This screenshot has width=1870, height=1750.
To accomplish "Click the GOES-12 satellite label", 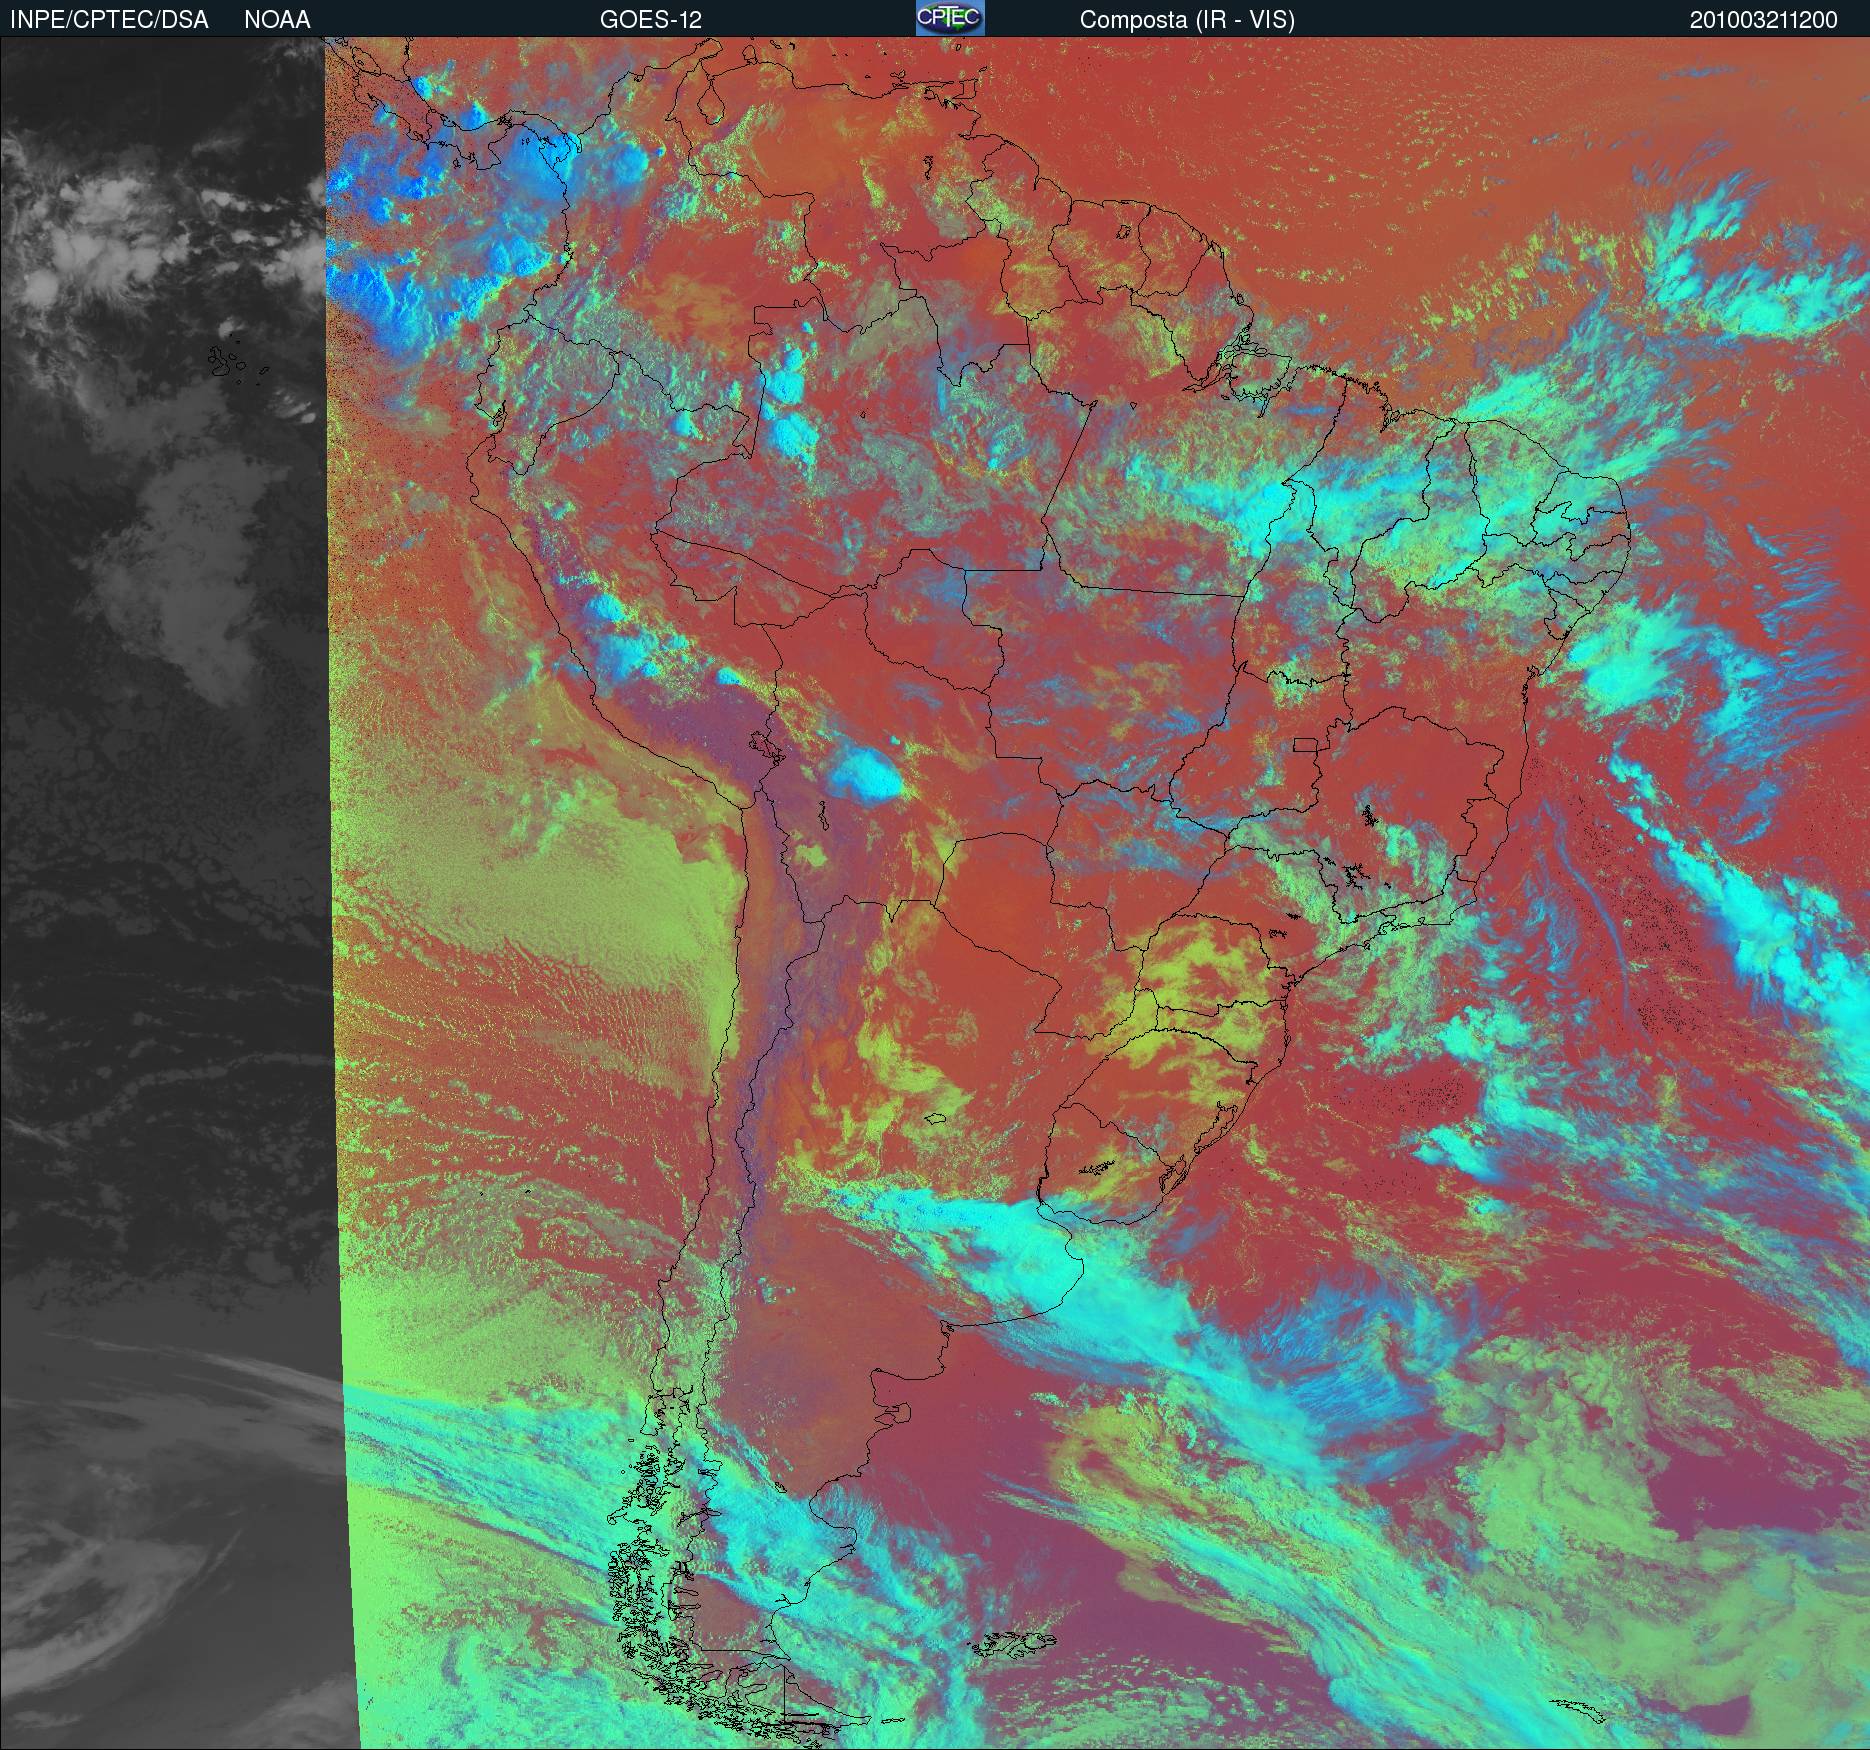I will coord(650,20).
